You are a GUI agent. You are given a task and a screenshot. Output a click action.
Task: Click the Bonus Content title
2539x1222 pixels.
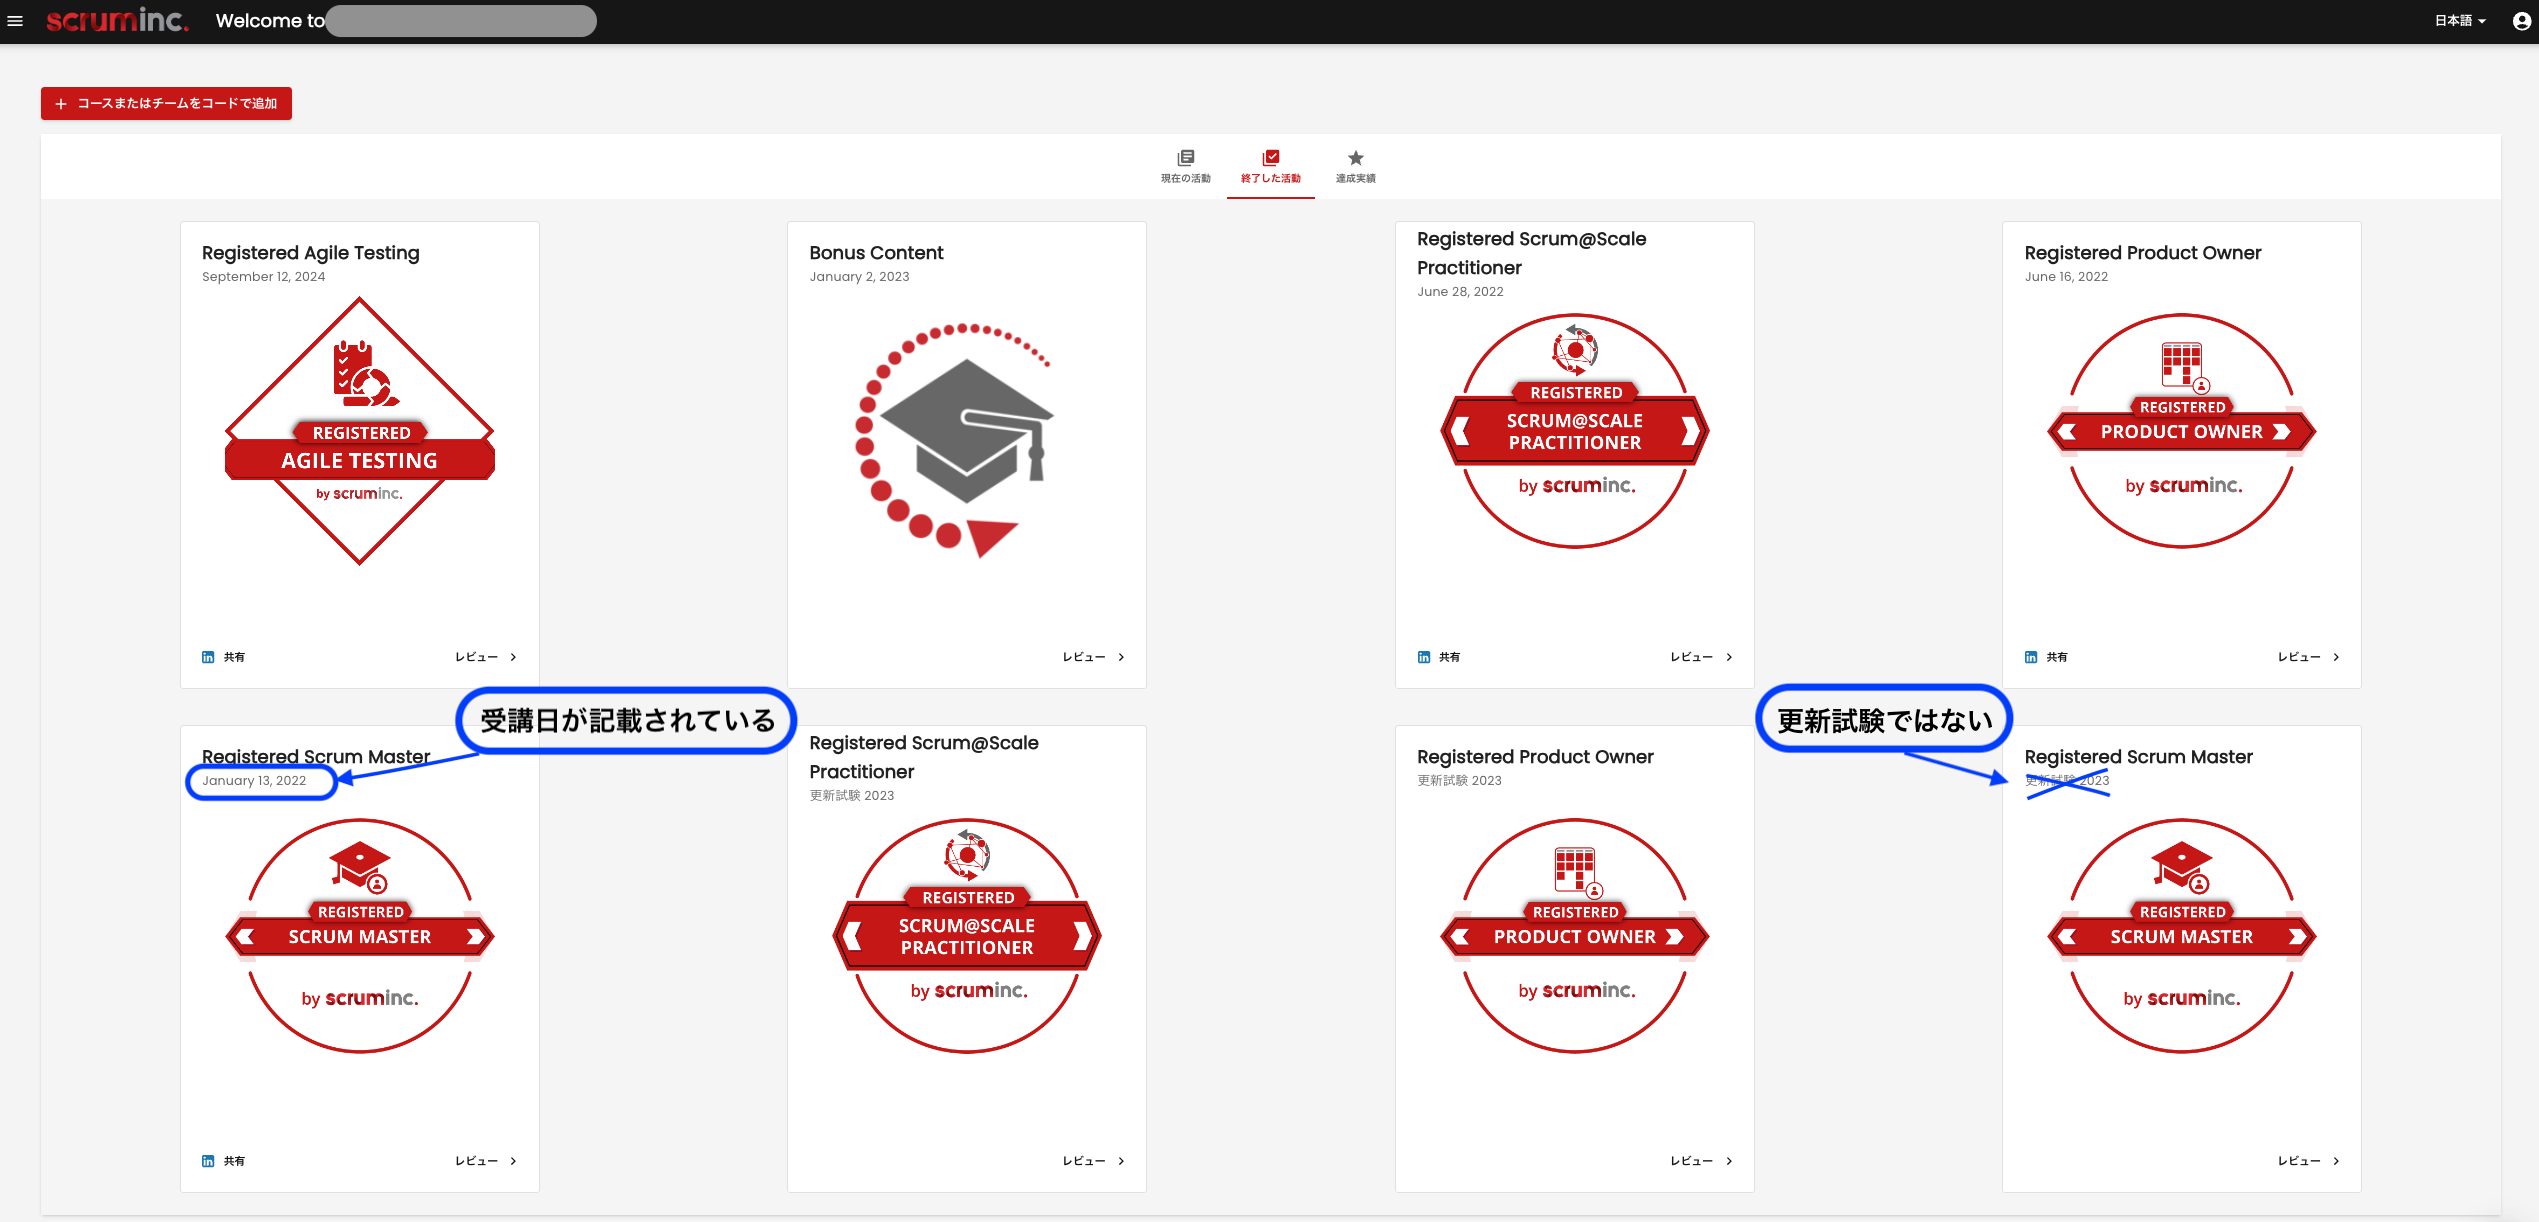(876, 253)
